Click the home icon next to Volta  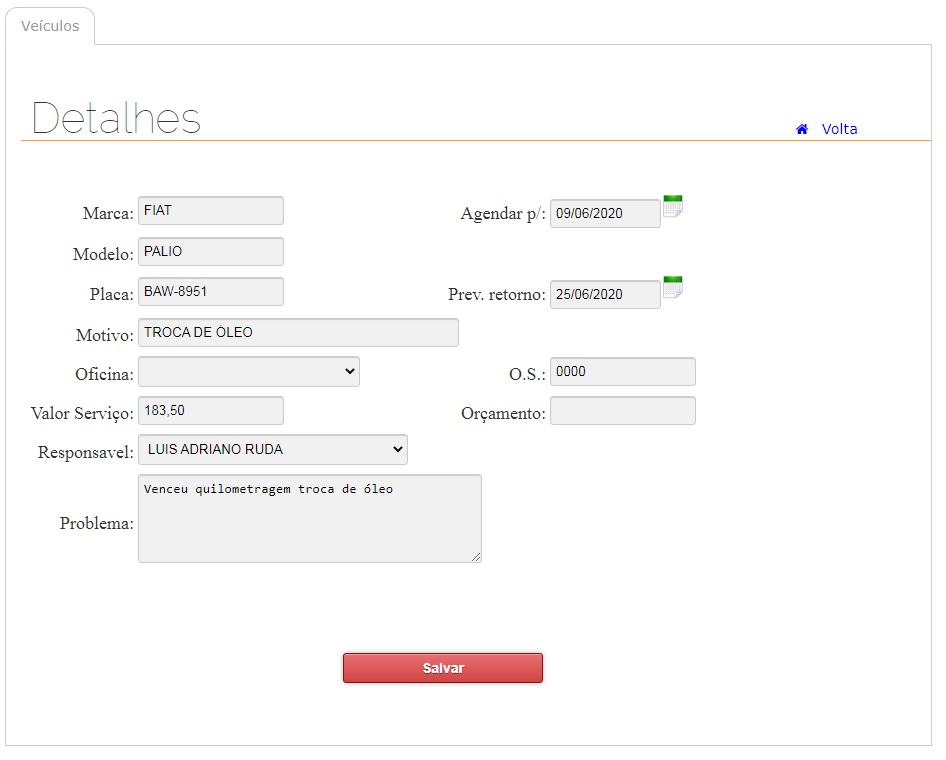802,129
